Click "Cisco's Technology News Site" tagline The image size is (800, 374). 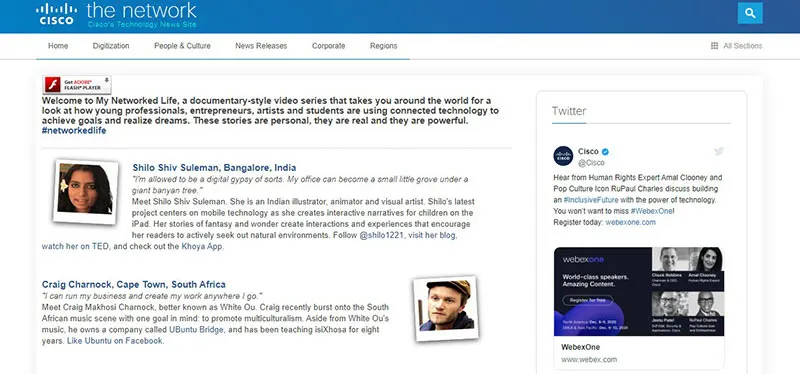(x=141, y=24)
